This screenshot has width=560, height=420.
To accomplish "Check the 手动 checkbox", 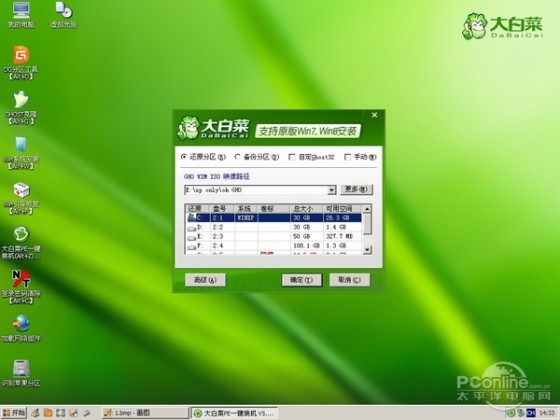I will tap(347, 157).
